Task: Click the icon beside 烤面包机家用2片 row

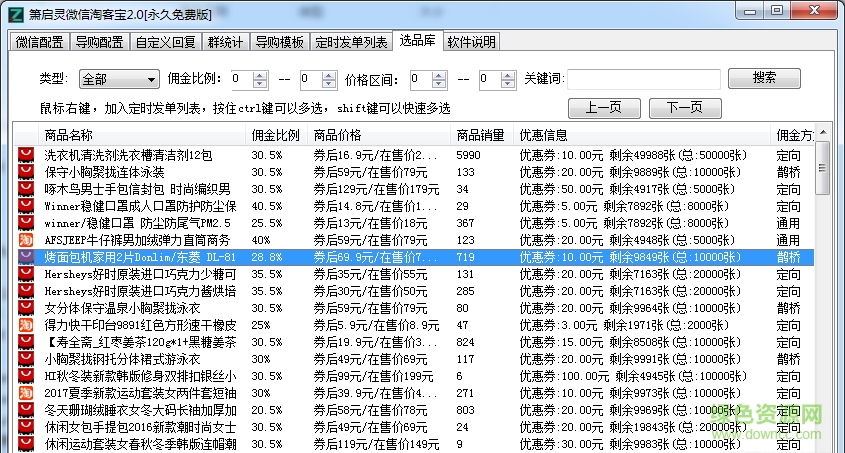Action: point(25,257)
